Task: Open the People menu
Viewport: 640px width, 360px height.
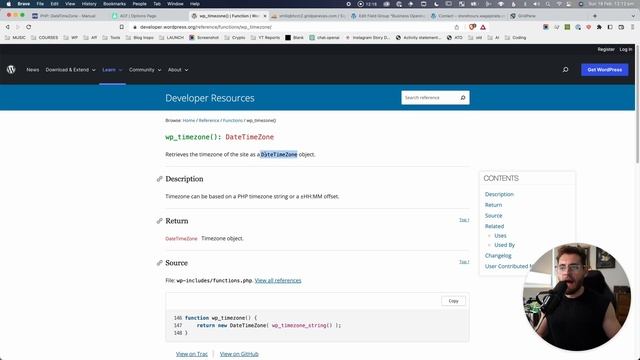Action: 140,4
